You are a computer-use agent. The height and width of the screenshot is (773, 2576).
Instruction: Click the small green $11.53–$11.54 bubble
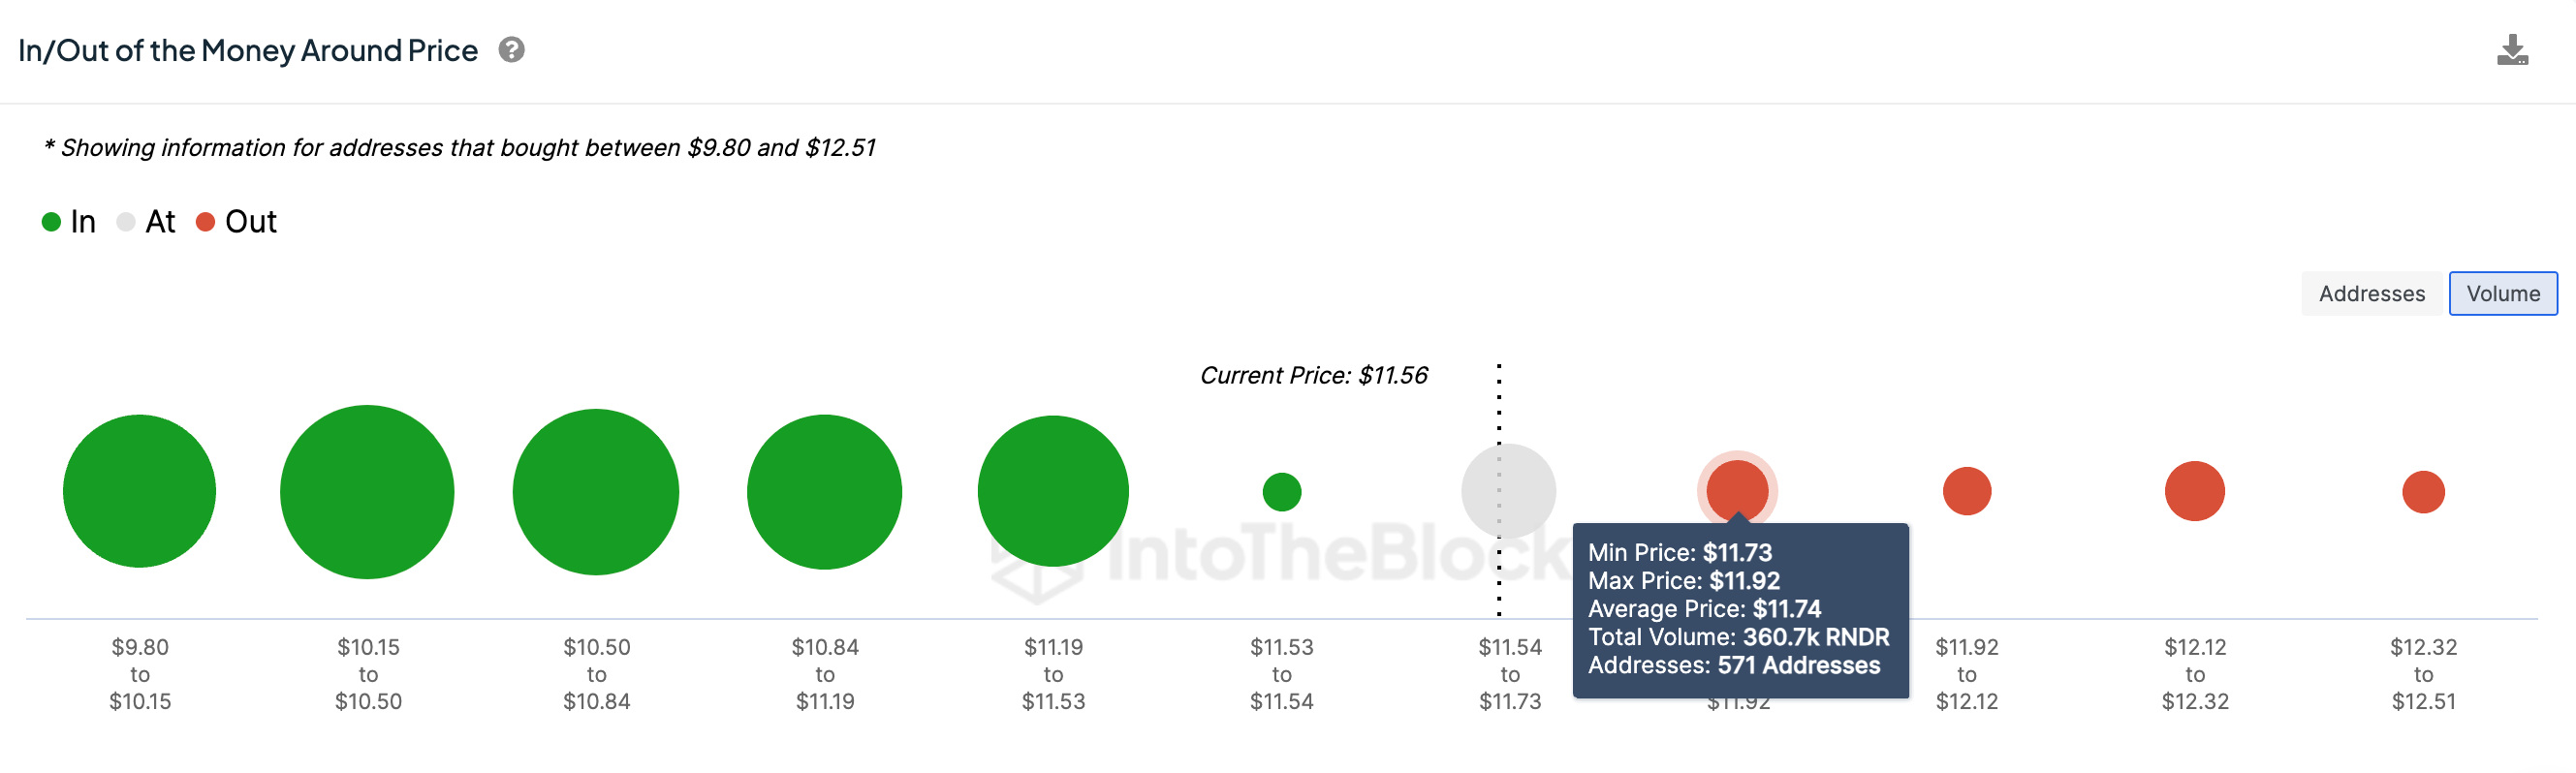click(x=1281, y=491)
